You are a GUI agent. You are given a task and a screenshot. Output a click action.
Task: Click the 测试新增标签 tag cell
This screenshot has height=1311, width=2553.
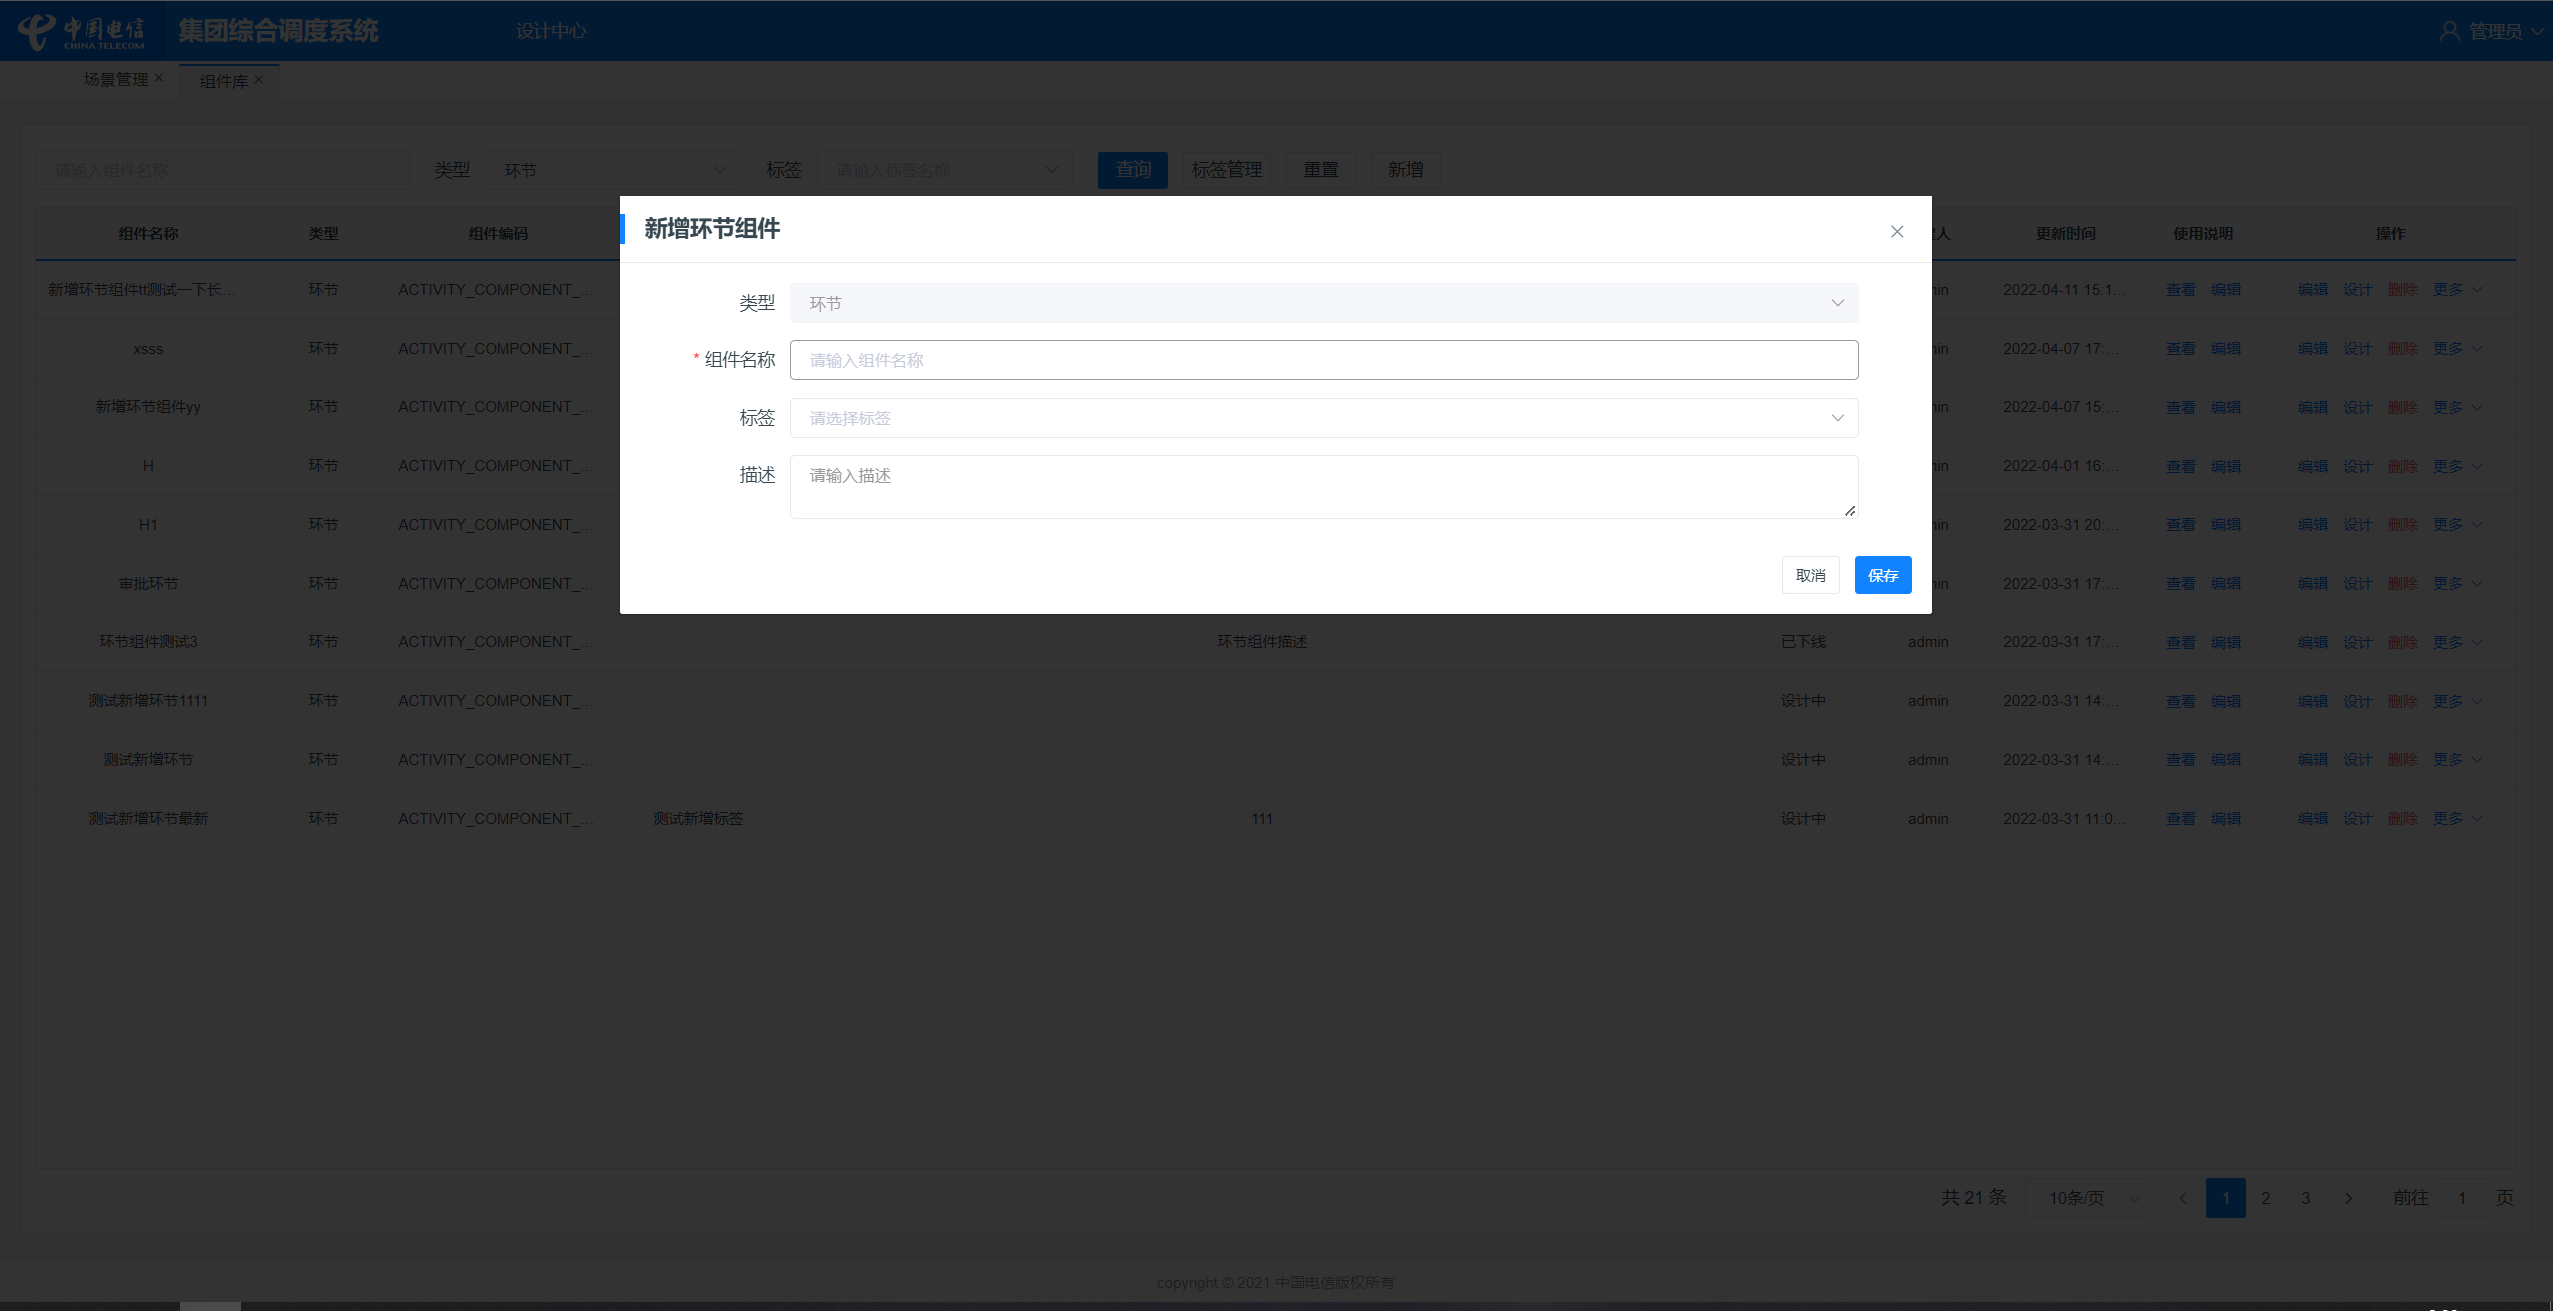click(698, 818)
